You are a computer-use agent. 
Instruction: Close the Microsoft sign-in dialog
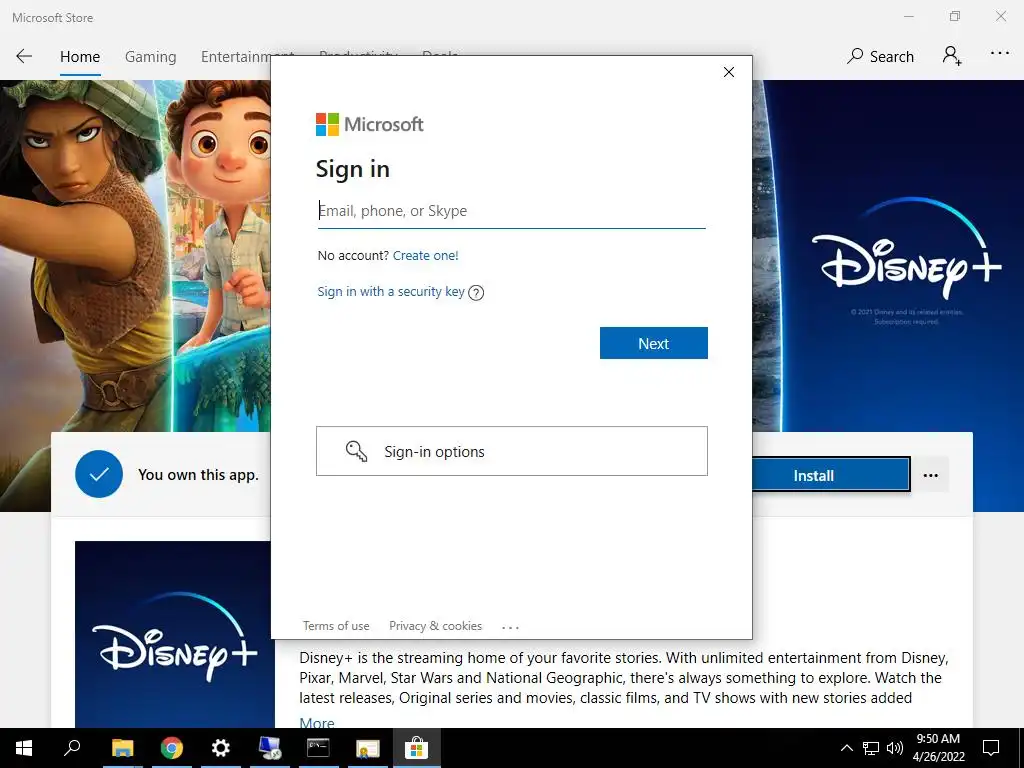[x=729, y=72]
